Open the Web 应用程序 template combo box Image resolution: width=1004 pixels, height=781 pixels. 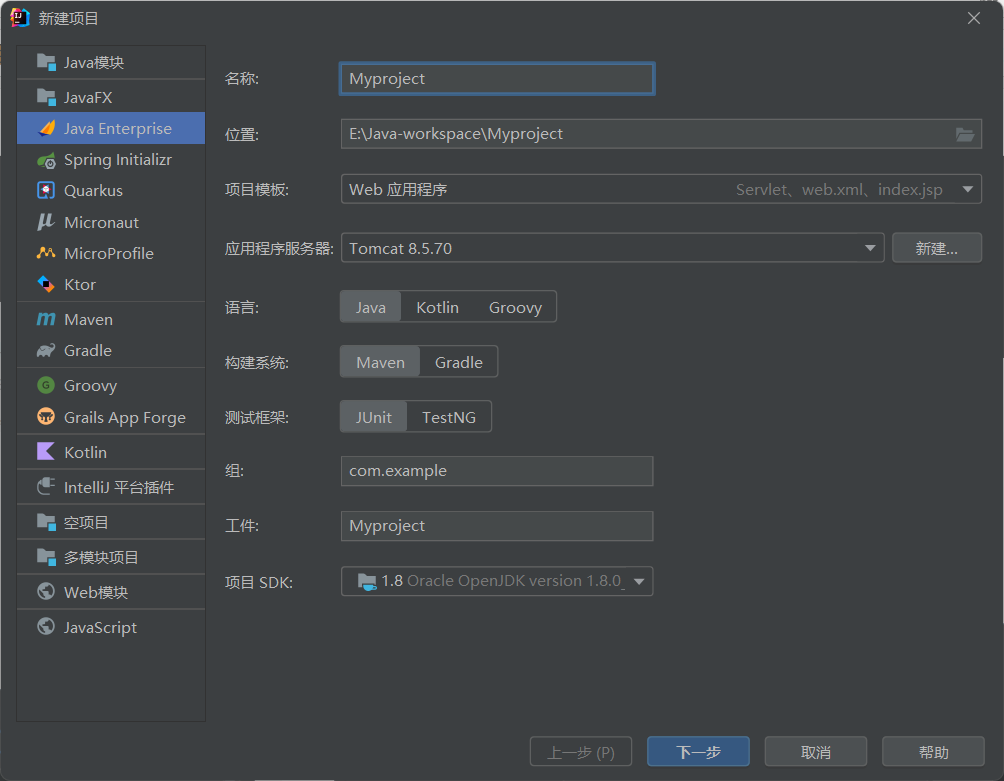click(661, 189)
